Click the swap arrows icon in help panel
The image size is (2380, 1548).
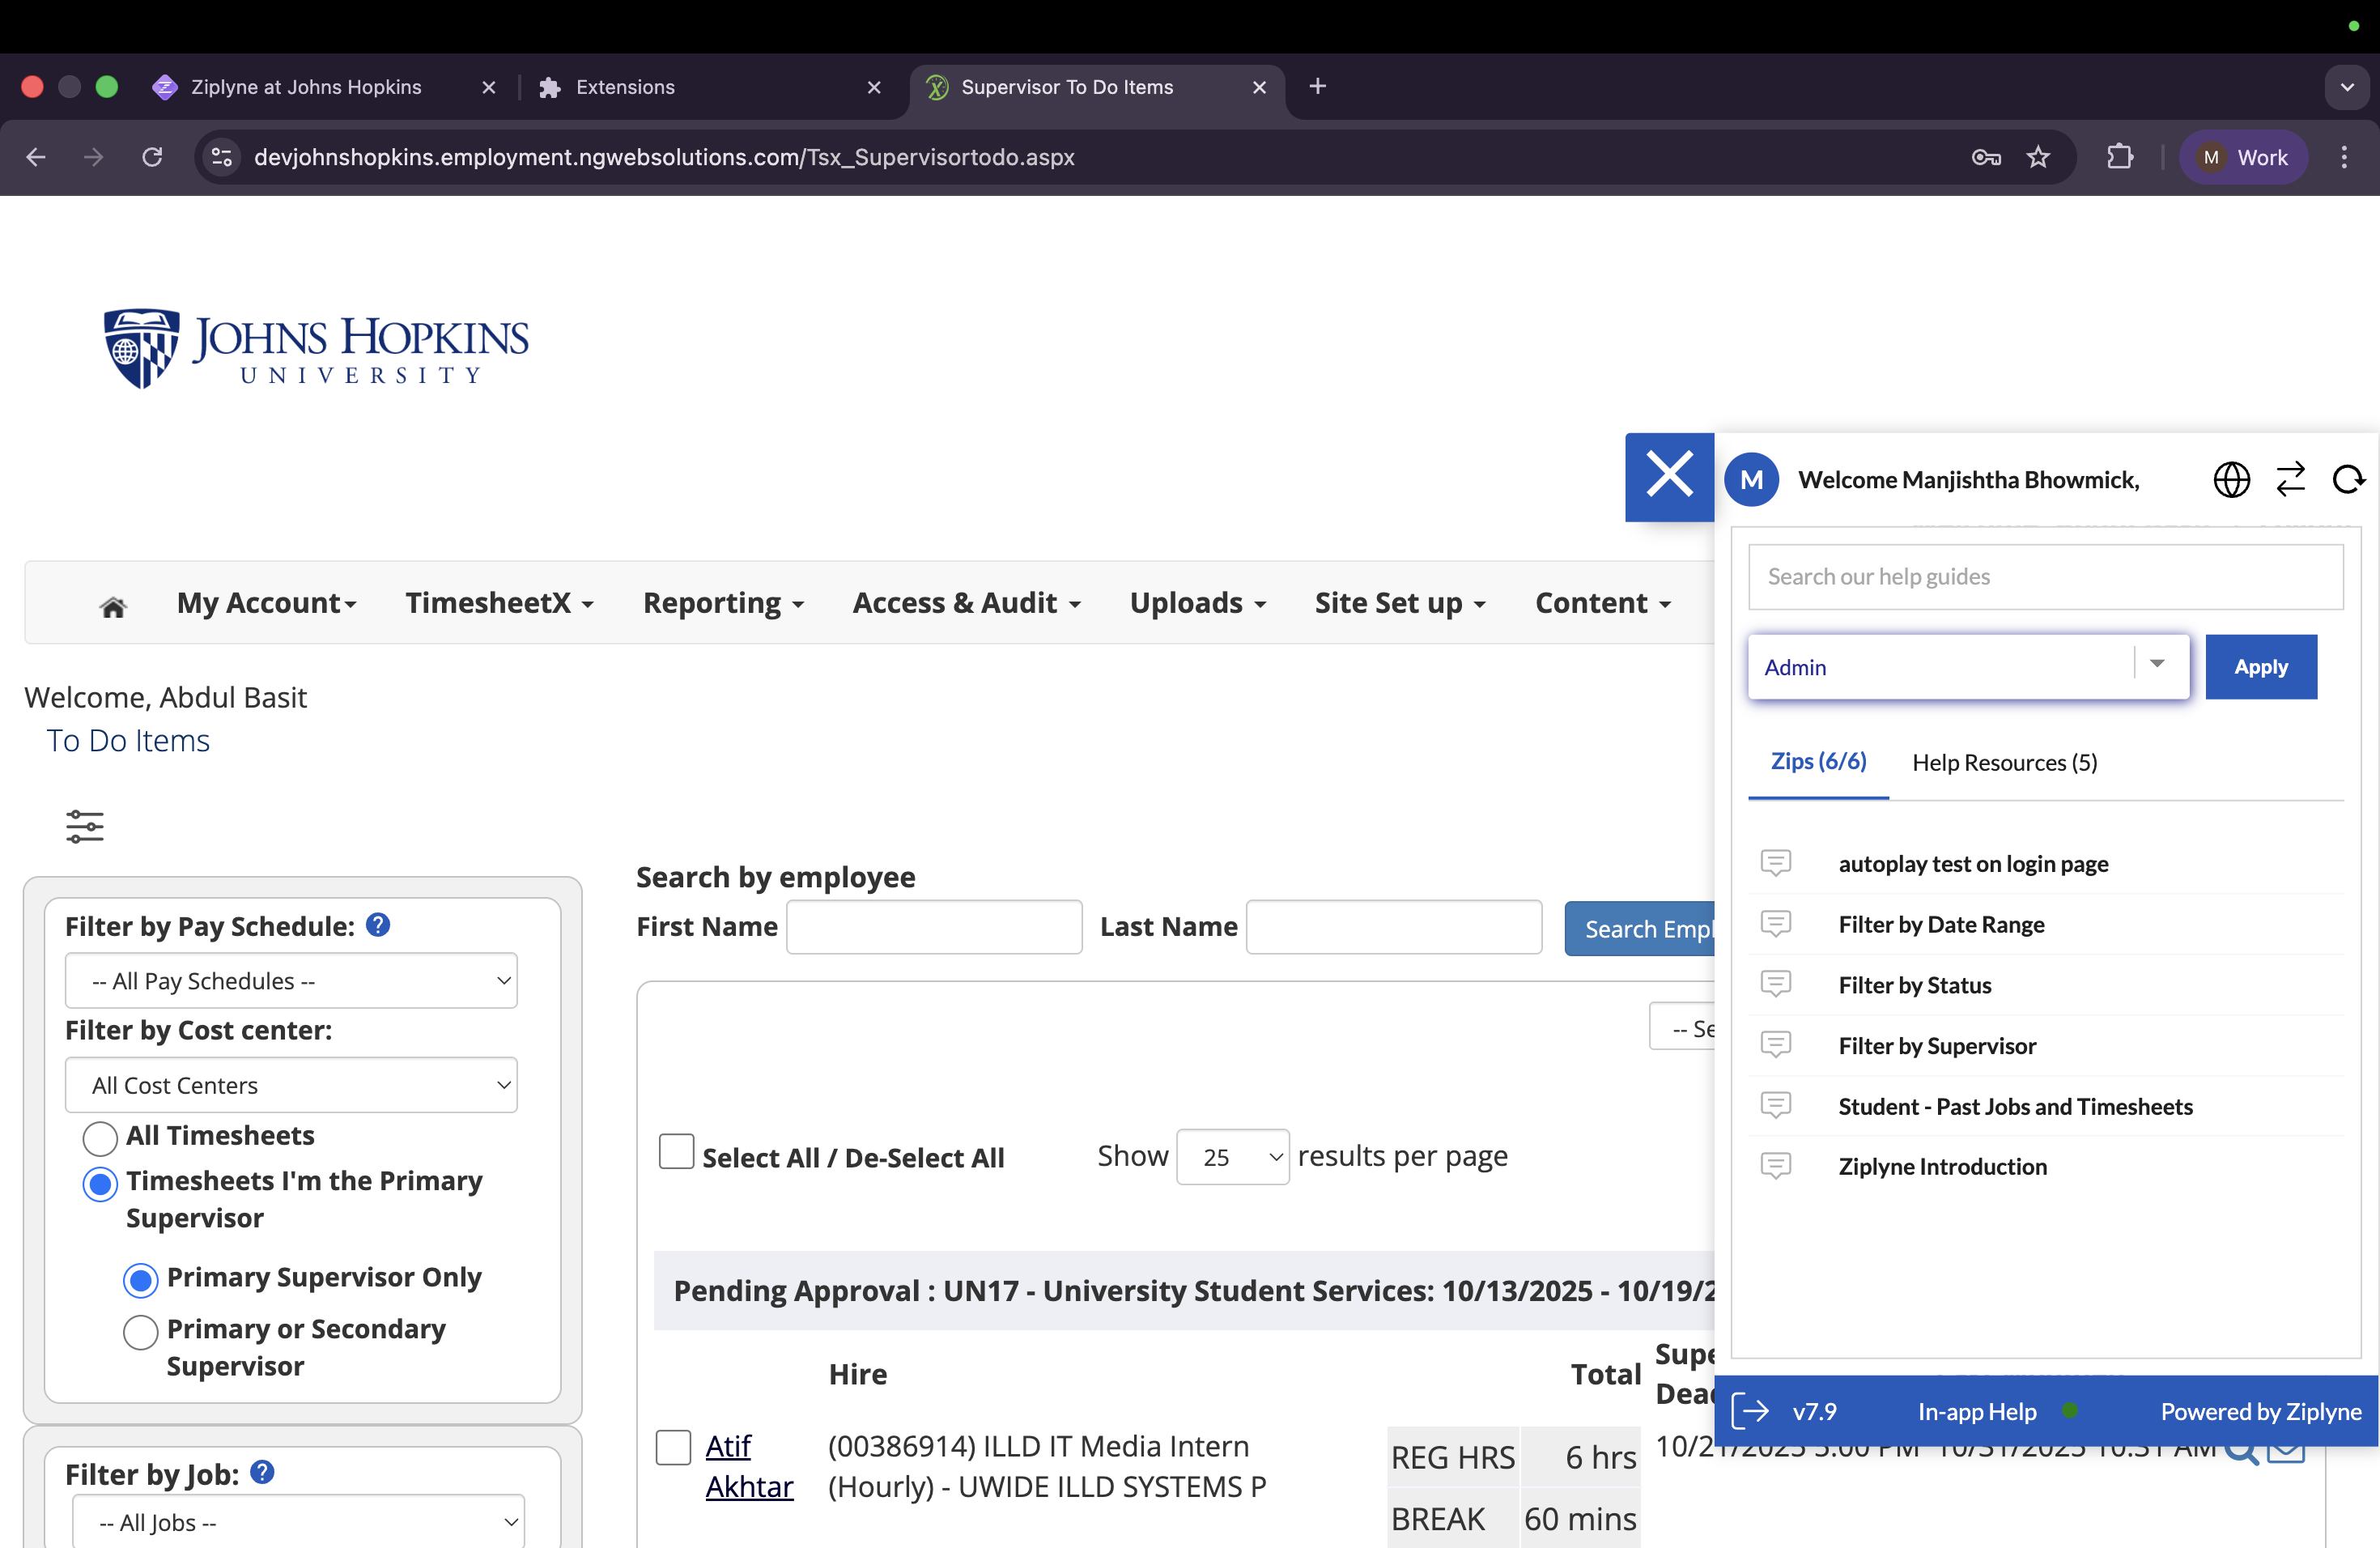[x=2290, y=480]
